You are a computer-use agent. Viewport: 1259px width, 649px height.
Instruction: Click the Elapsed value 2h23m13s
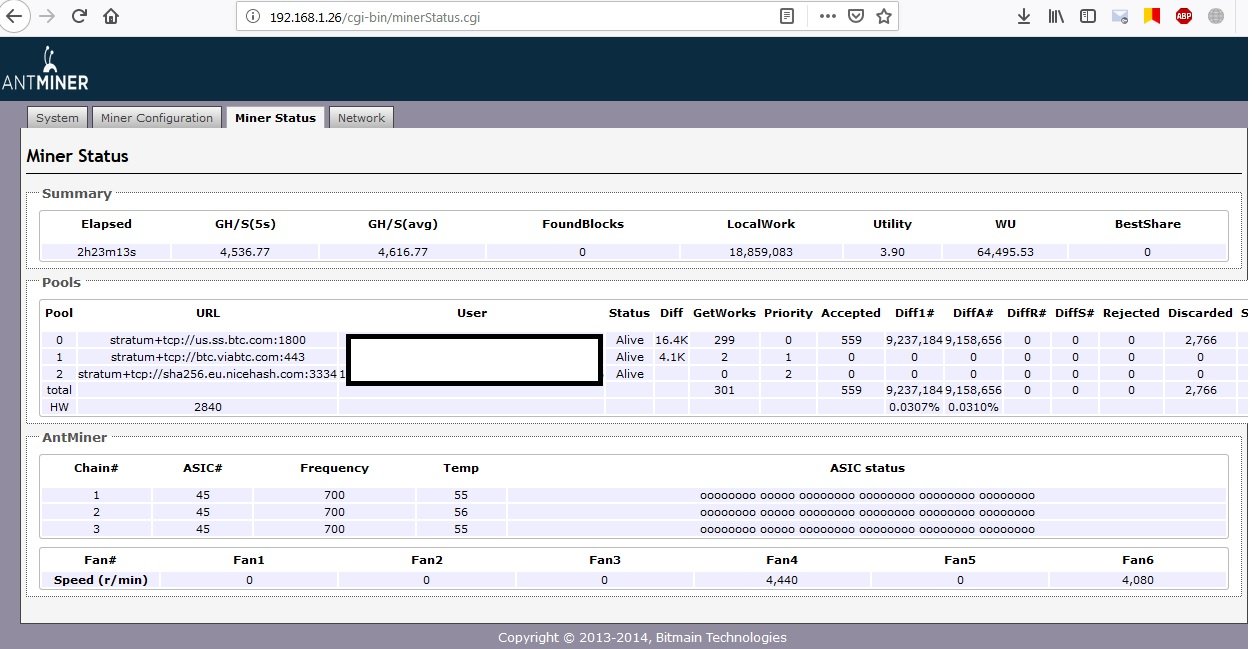tap(107, 252)
